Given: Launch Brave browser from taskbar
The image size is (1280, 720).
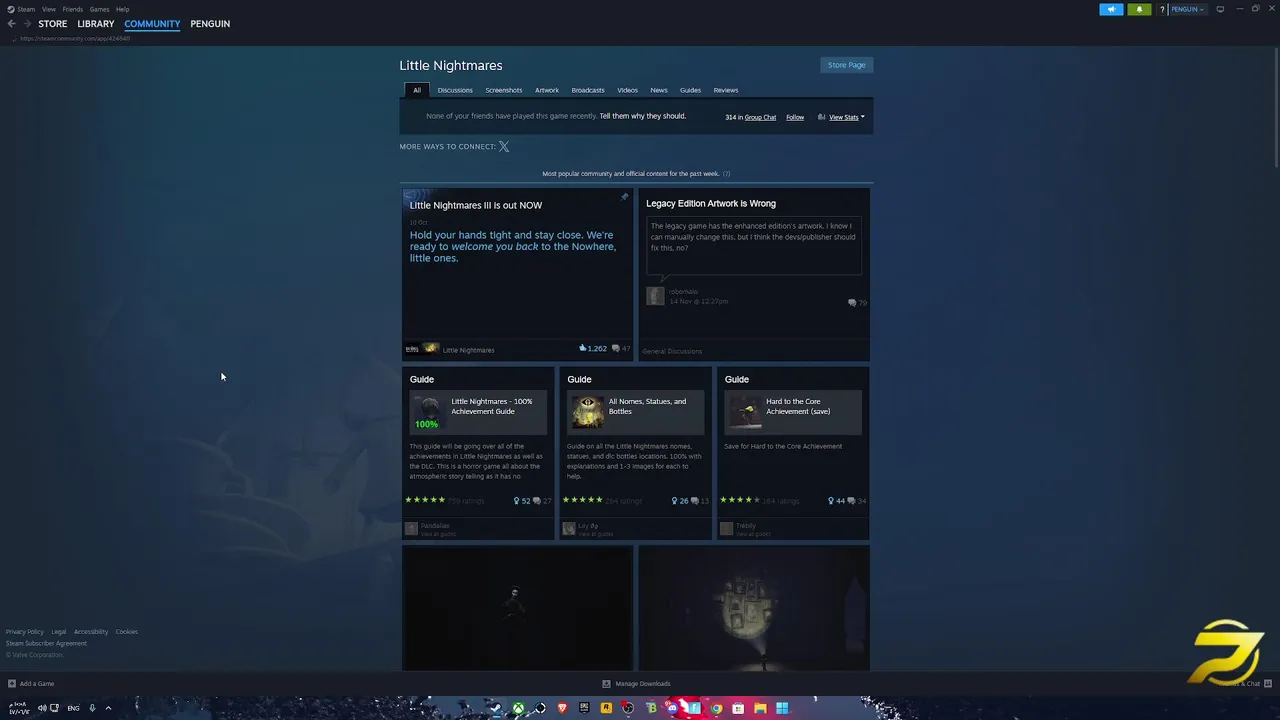Looking at the screenshot, I should (x=562, y=708).
